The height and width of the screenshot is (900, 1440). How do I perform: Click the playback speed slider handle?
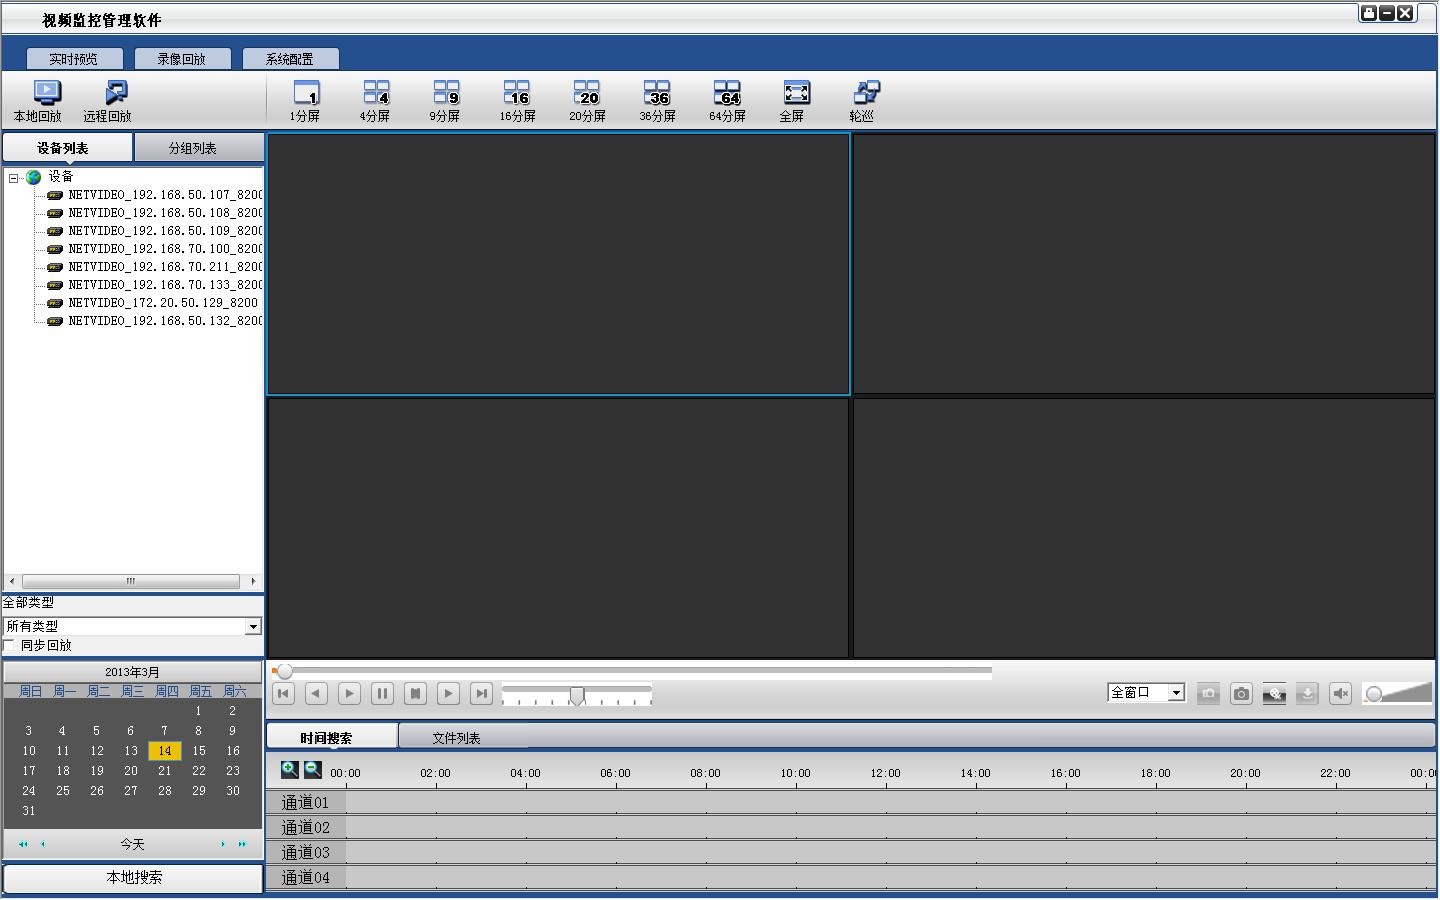[x=577, y=696]
